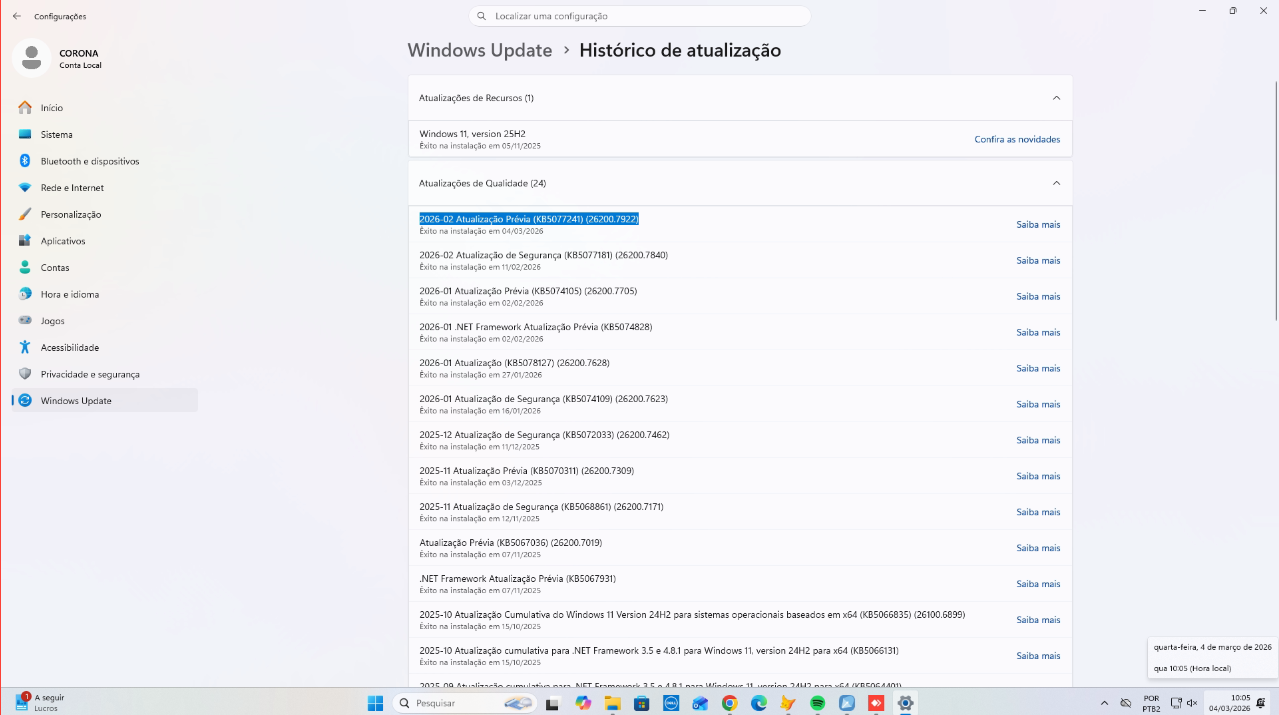Launch Google Chrome from the taskbar
The width and height of the screenshot is (1279, 715).
tap(729, 703)
